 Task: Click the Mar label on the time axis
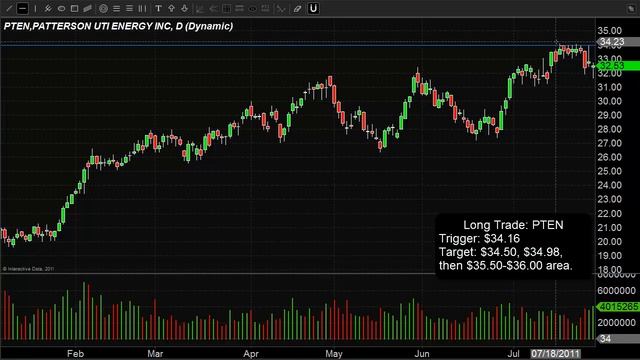pos(155,353)
